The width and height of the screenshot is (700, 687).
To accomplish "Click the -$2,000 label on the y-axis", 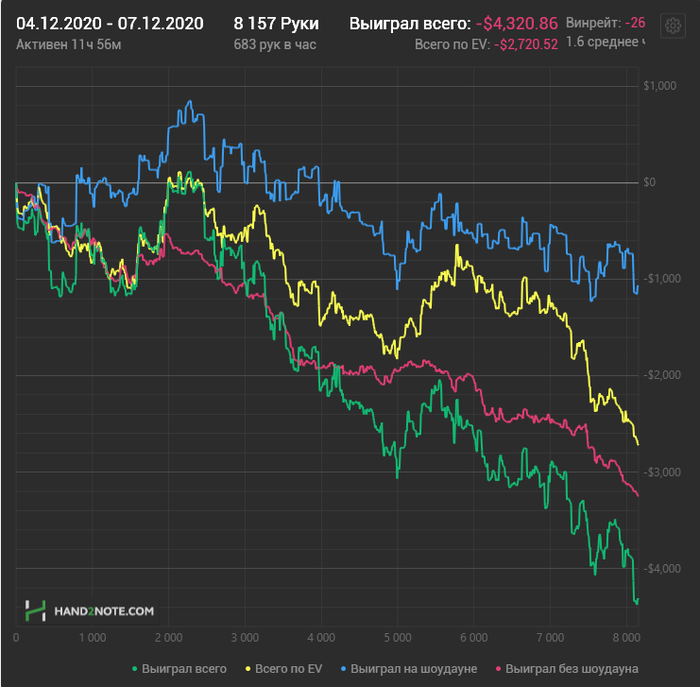I will (659, 374).
